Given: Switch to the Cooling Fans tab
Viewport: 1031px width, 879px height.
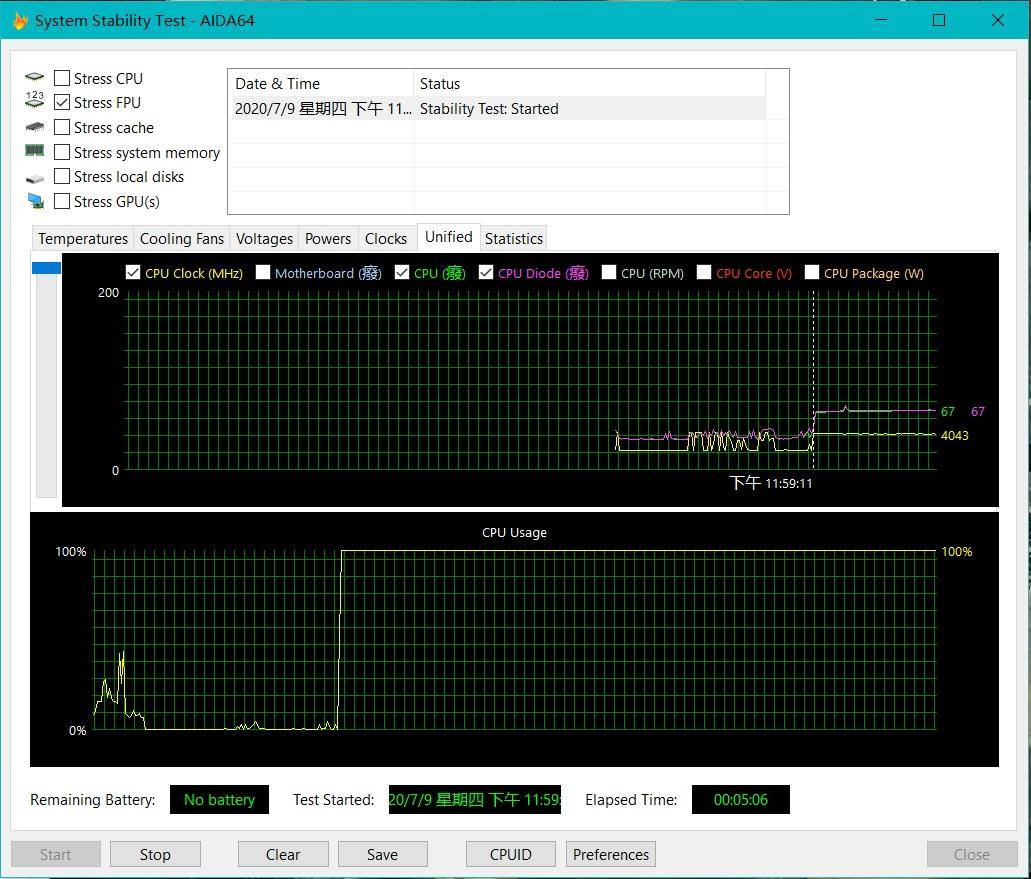Looking at the screenshot, I should tap(181, 239).
